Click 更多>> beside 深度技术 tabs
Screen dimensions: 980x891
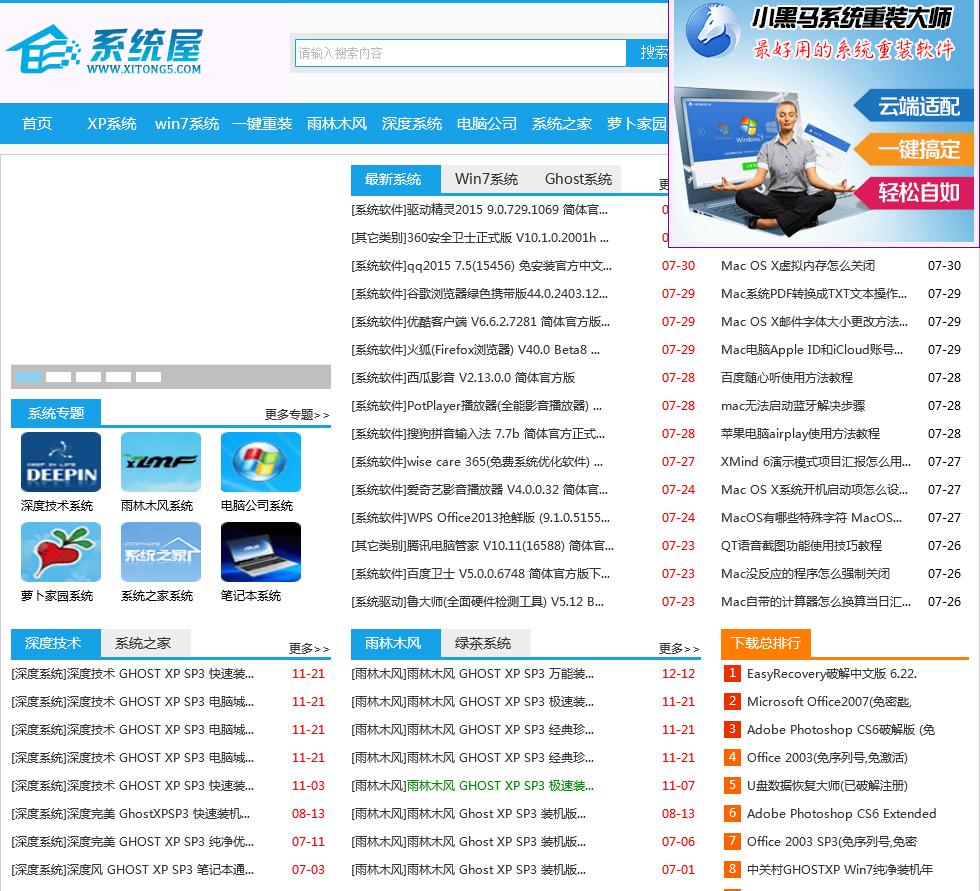(309, 649)
